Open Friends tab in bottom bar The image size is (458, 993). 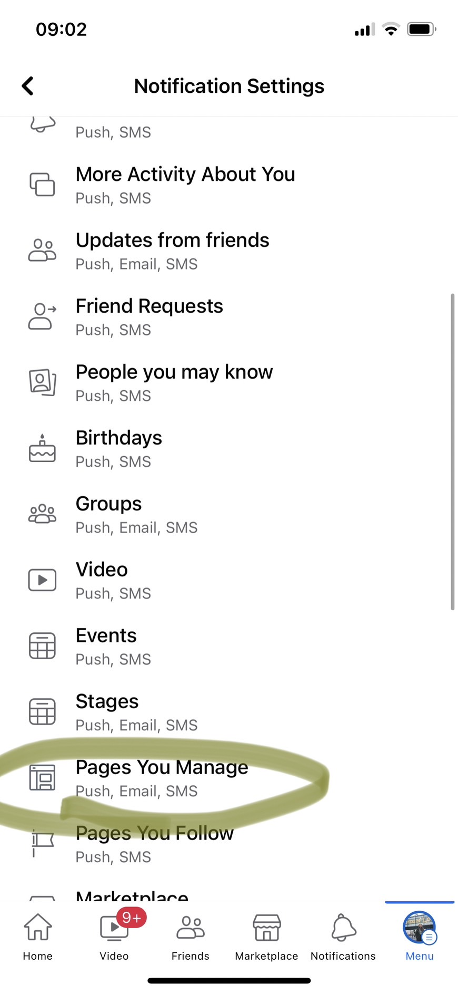coord(190,937)
